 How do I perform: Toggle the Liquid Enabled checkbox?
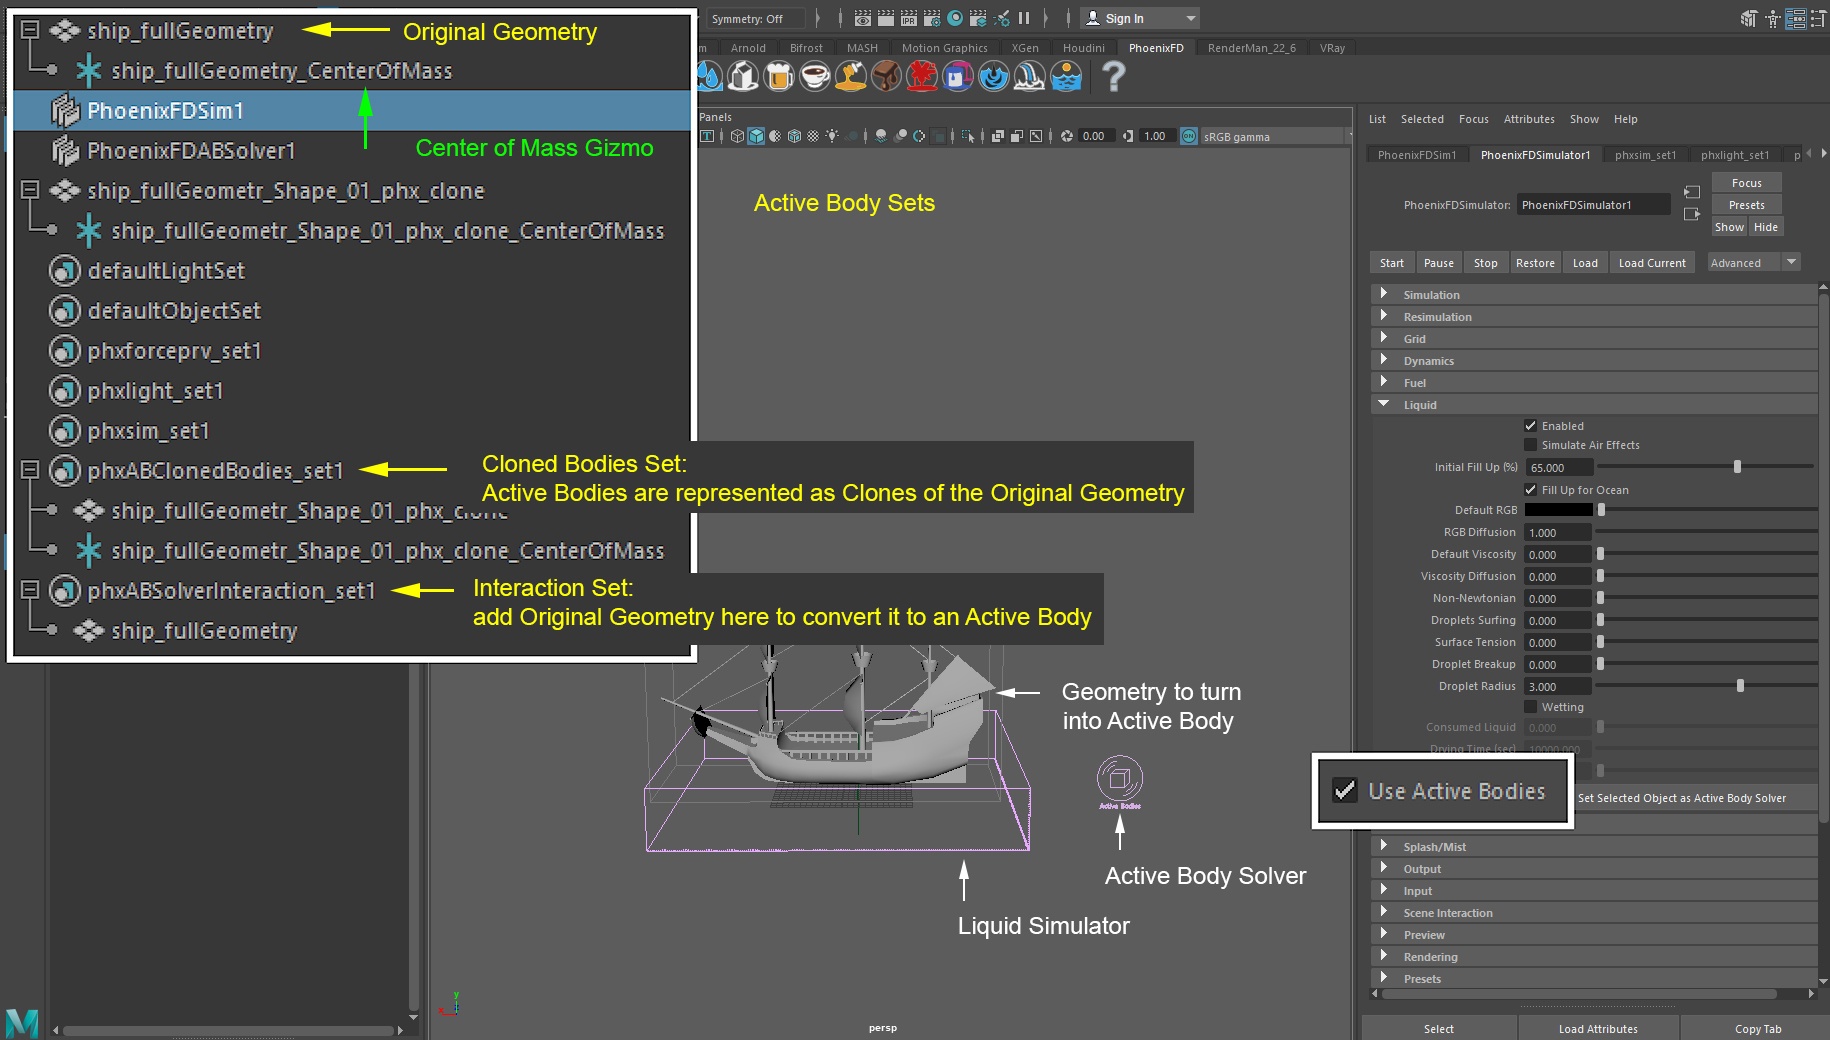coord(1530,426)
